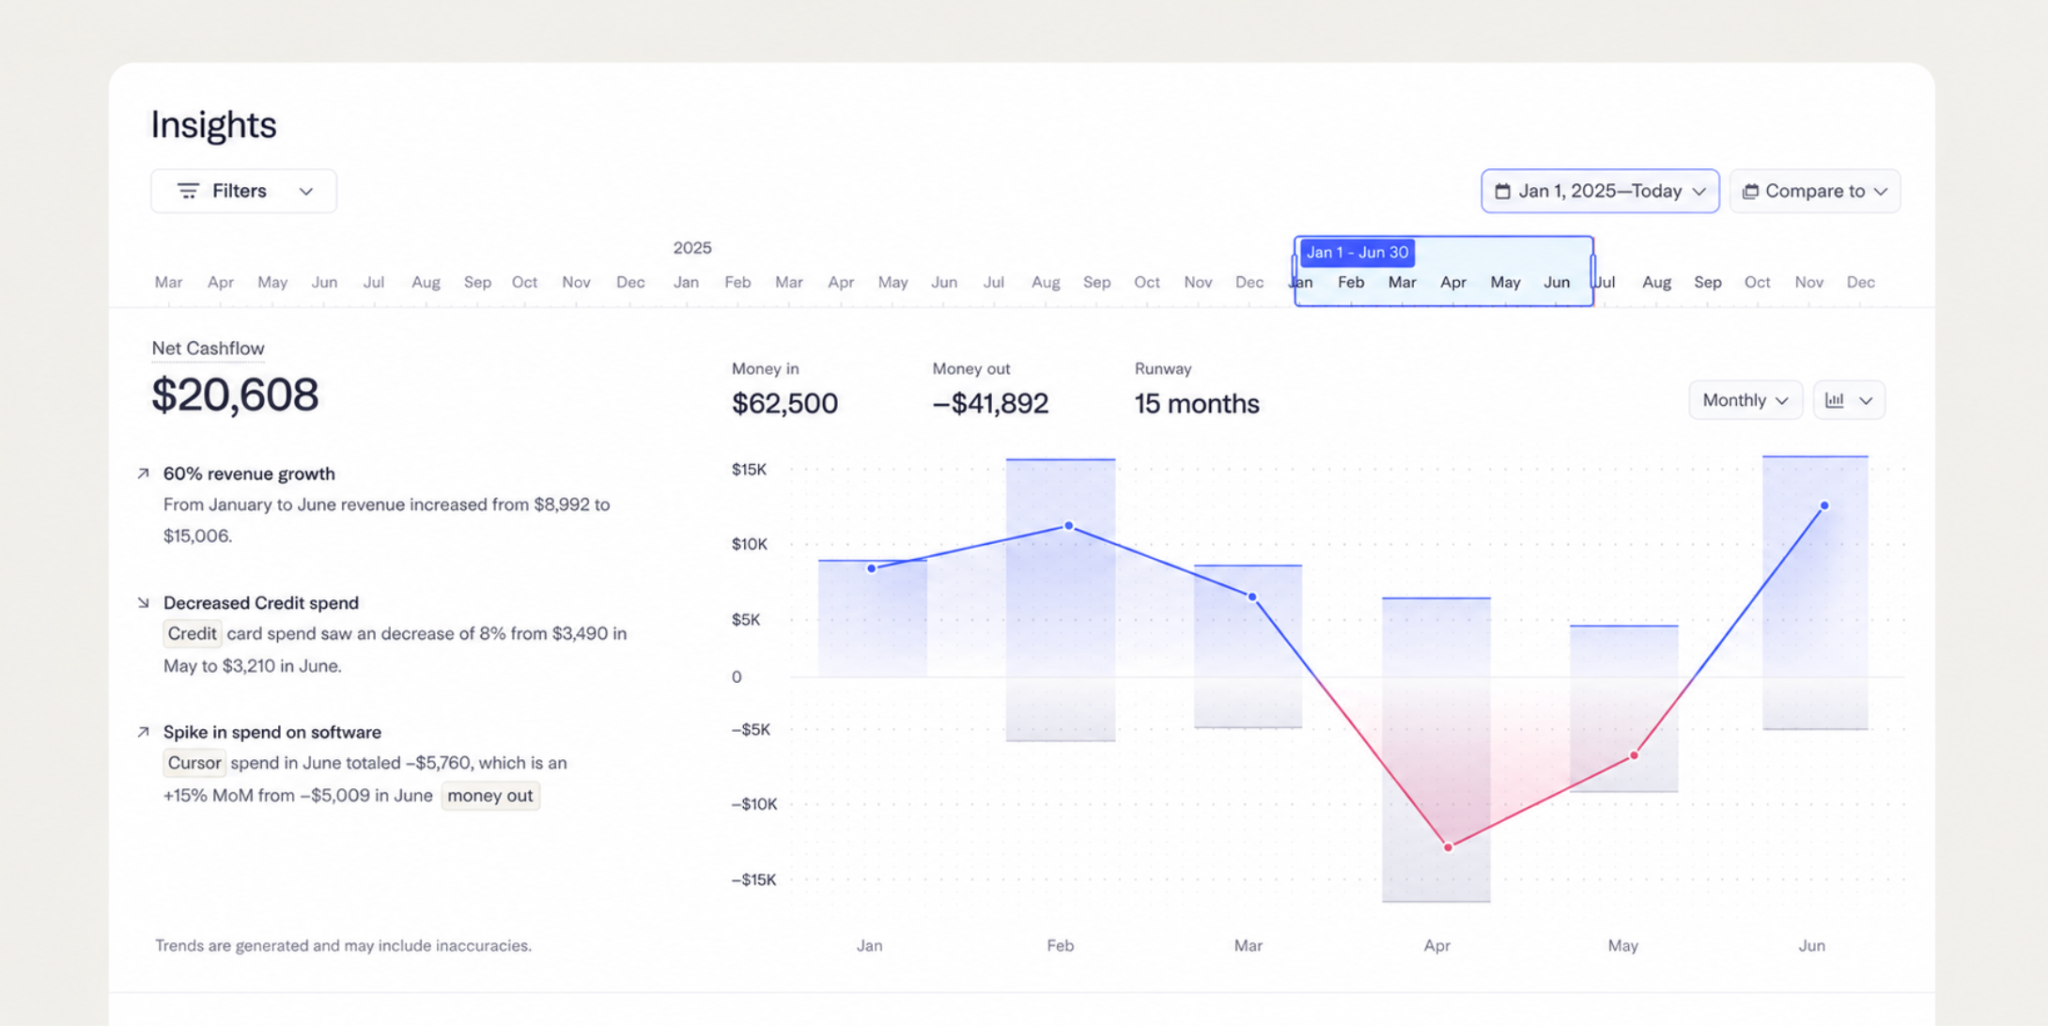Click the 15 months Runway value
2048x1026 pixels.
1197,403
